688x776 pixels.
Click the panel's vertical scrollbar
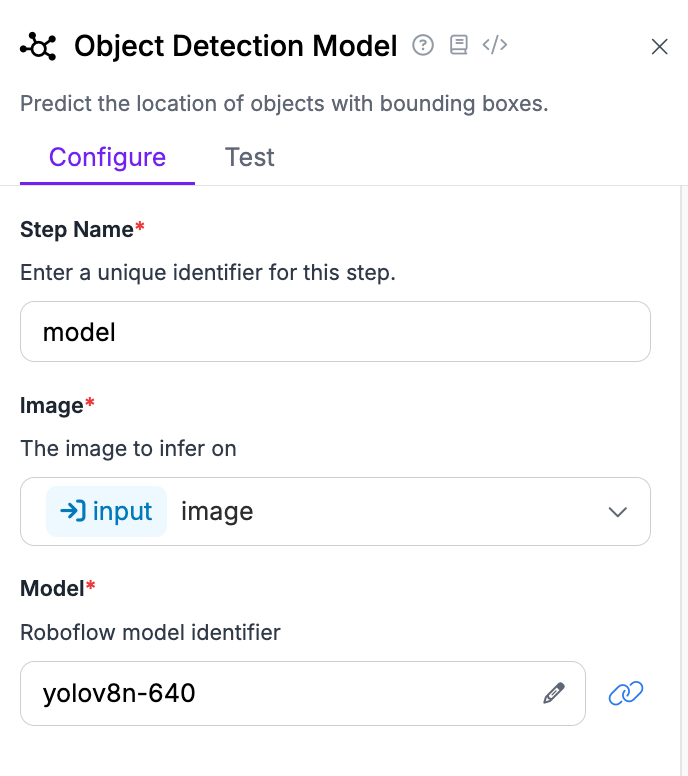coord(683,450)
